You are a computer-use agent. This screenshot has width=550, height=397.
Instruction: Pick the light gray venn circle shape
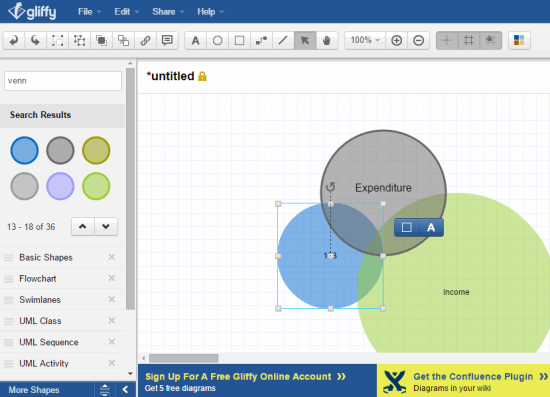pyautogui.click(x=25, y=186)
